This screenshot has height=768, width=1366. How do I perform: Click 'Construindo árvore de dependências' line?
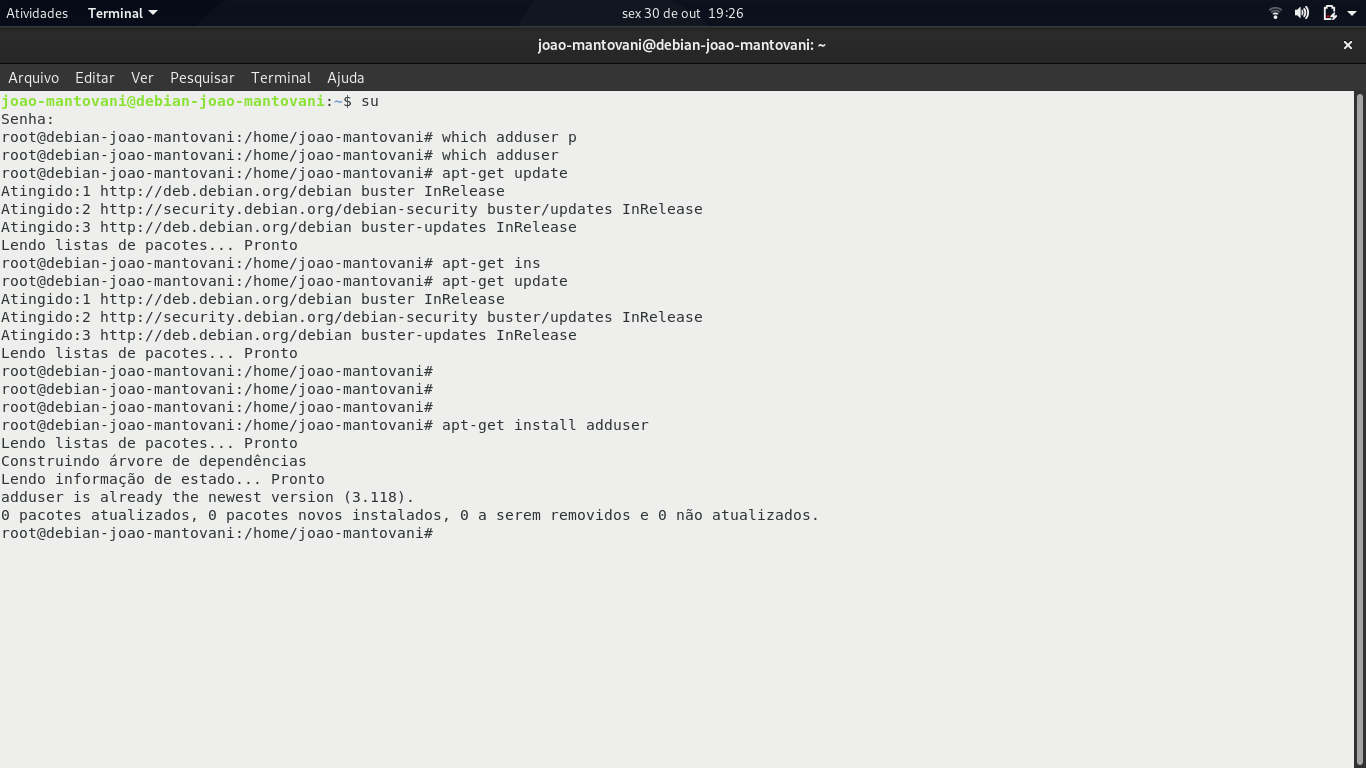(x=154, y=461)
